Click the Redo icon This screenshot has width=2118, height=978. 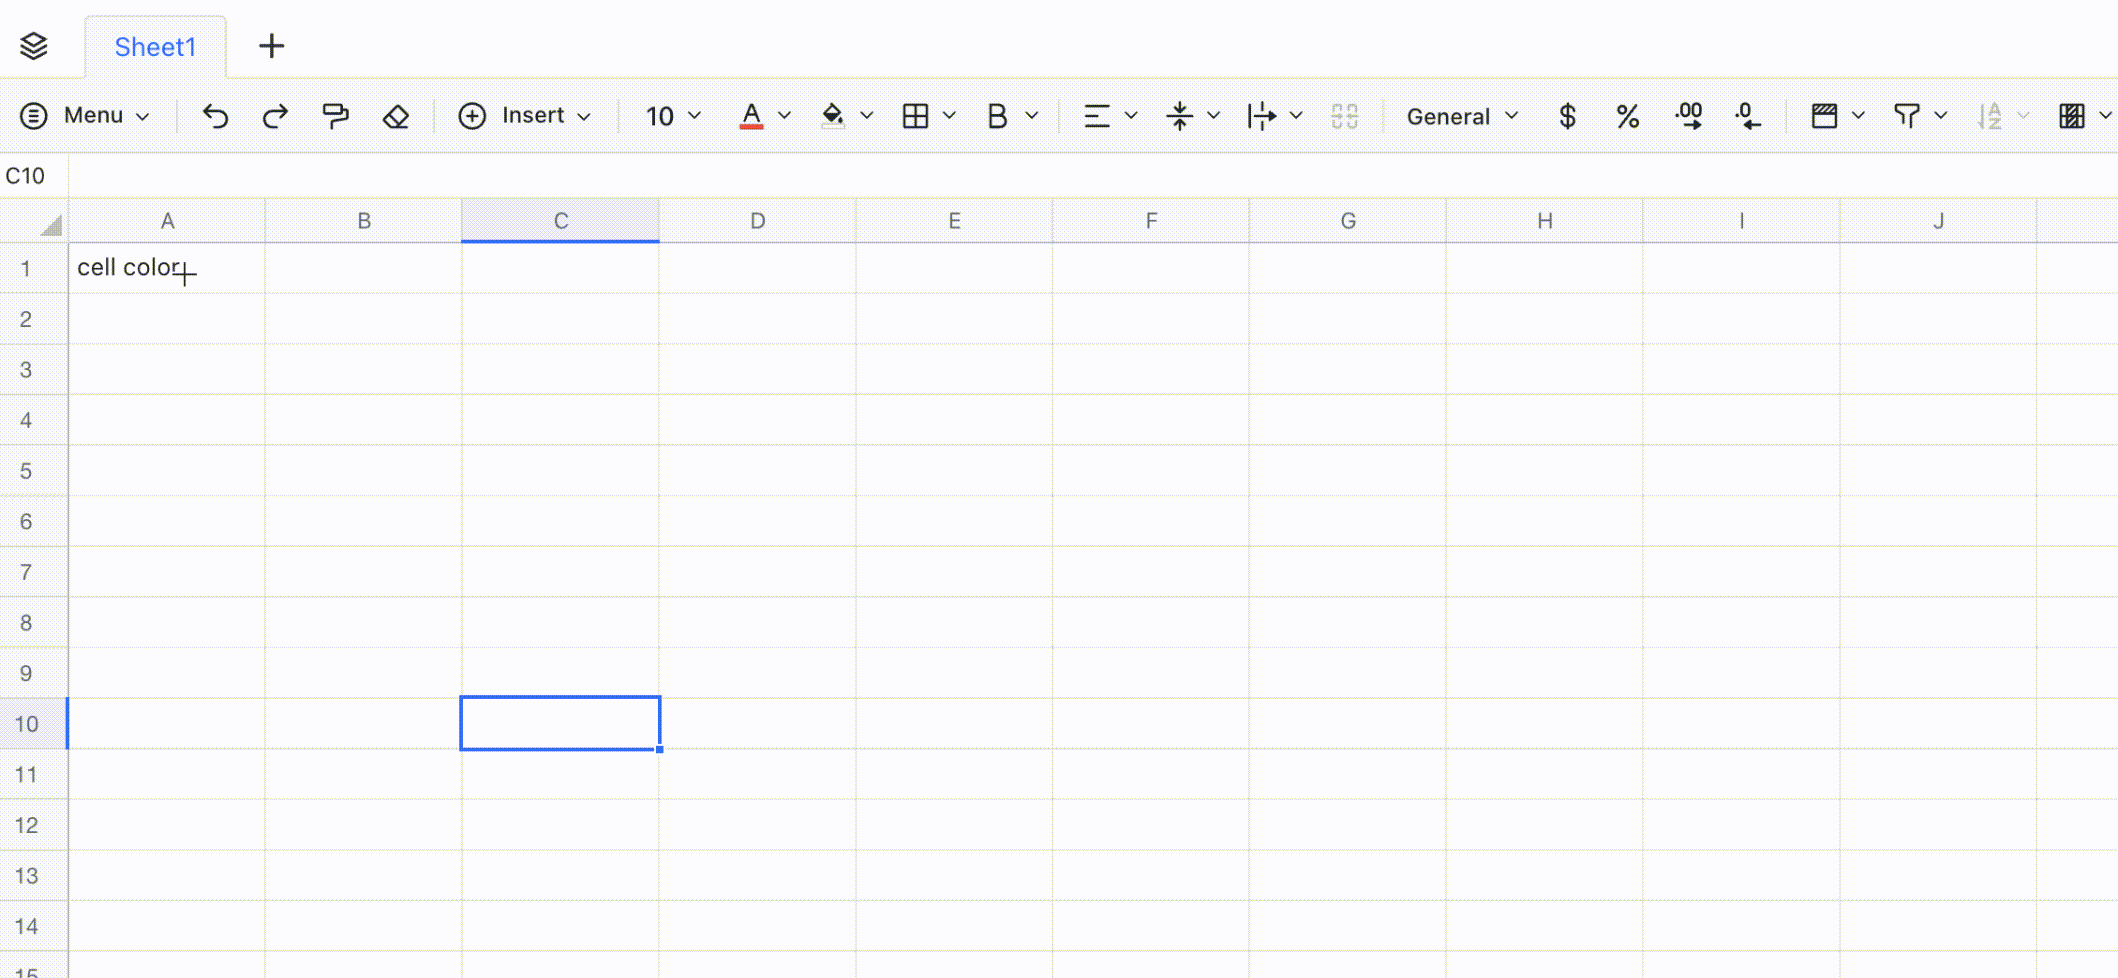pyautogui.click(x=274, y=116)
